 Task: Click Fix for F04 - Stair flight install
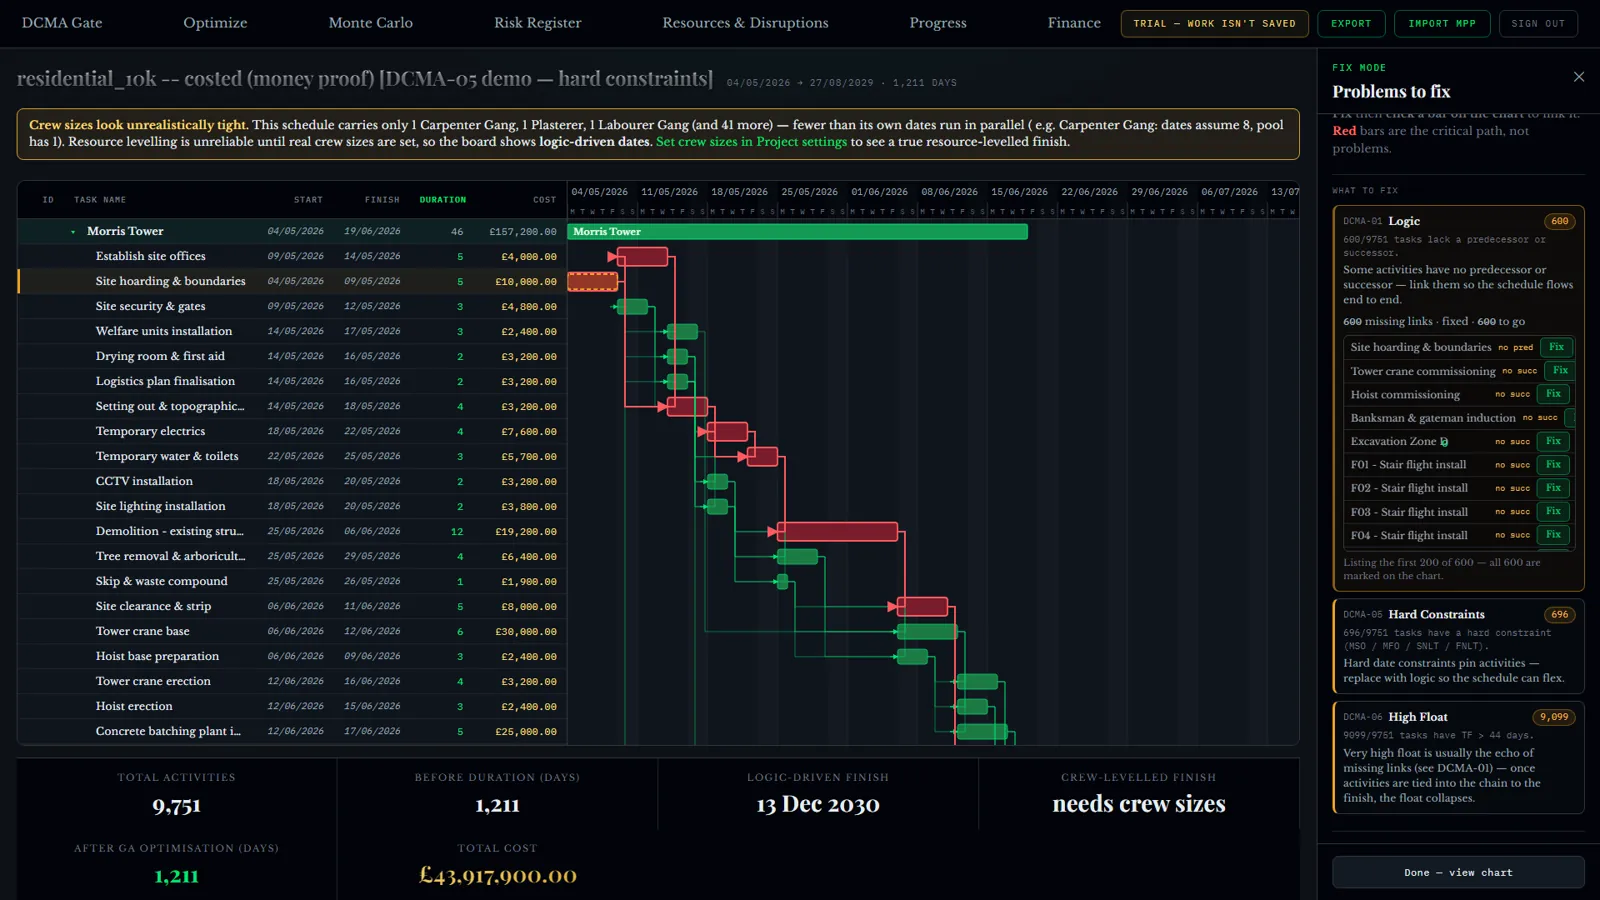[x=1553, y=535]
